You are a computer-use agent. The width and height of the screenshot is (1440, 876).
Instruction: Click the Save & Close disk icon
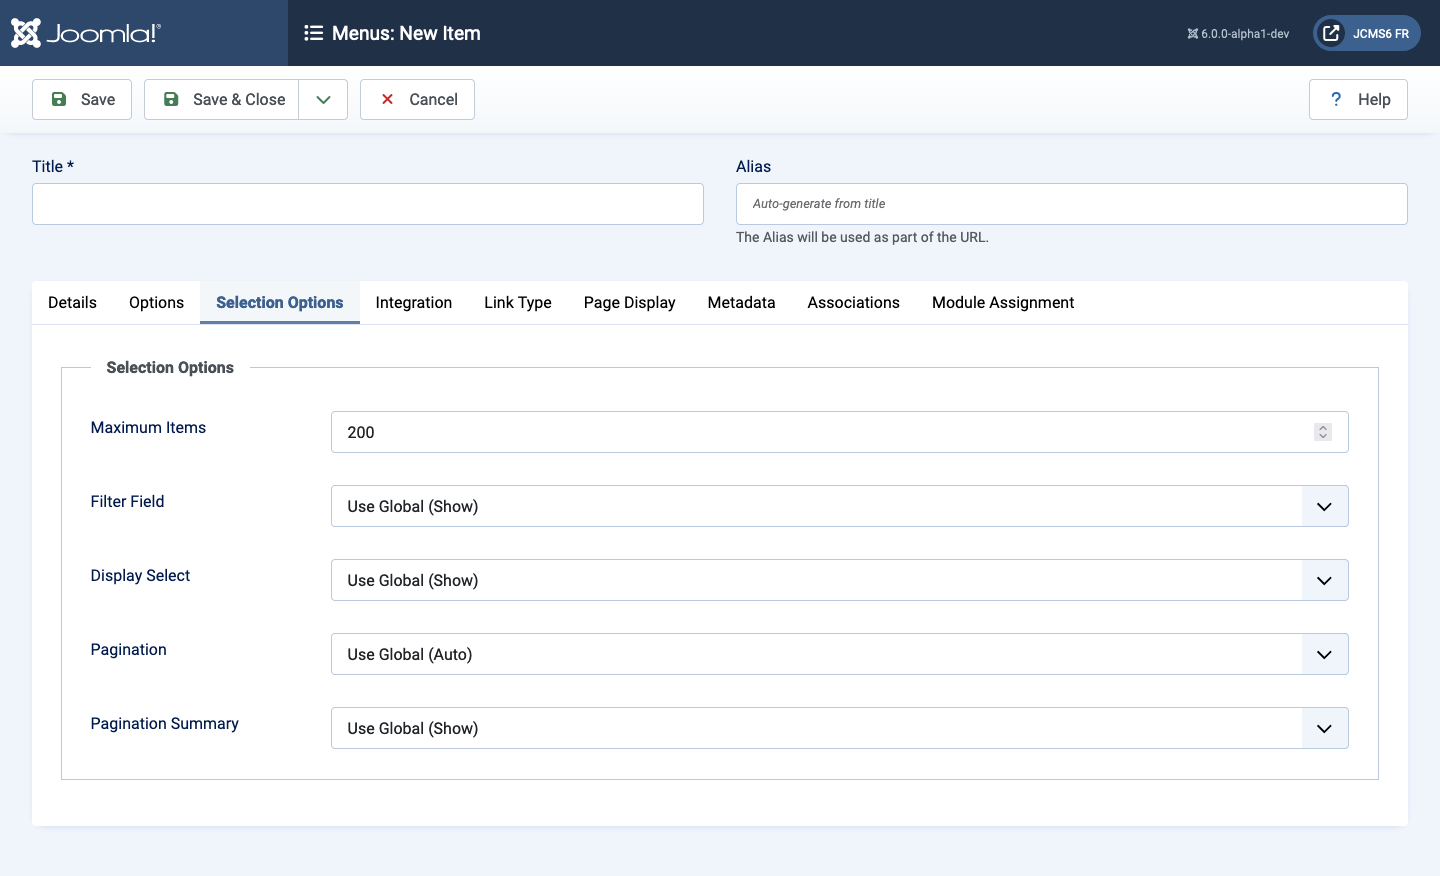click(171, 99)
